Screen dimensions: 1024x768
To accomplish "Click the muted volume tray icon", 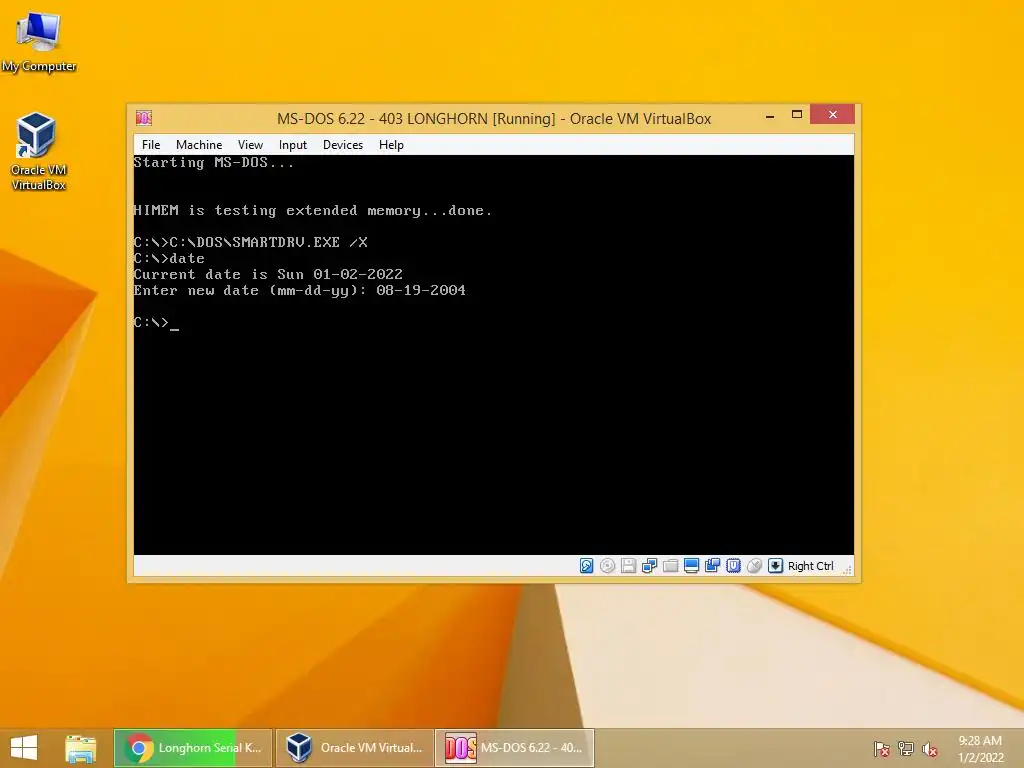I will [930, 749].
